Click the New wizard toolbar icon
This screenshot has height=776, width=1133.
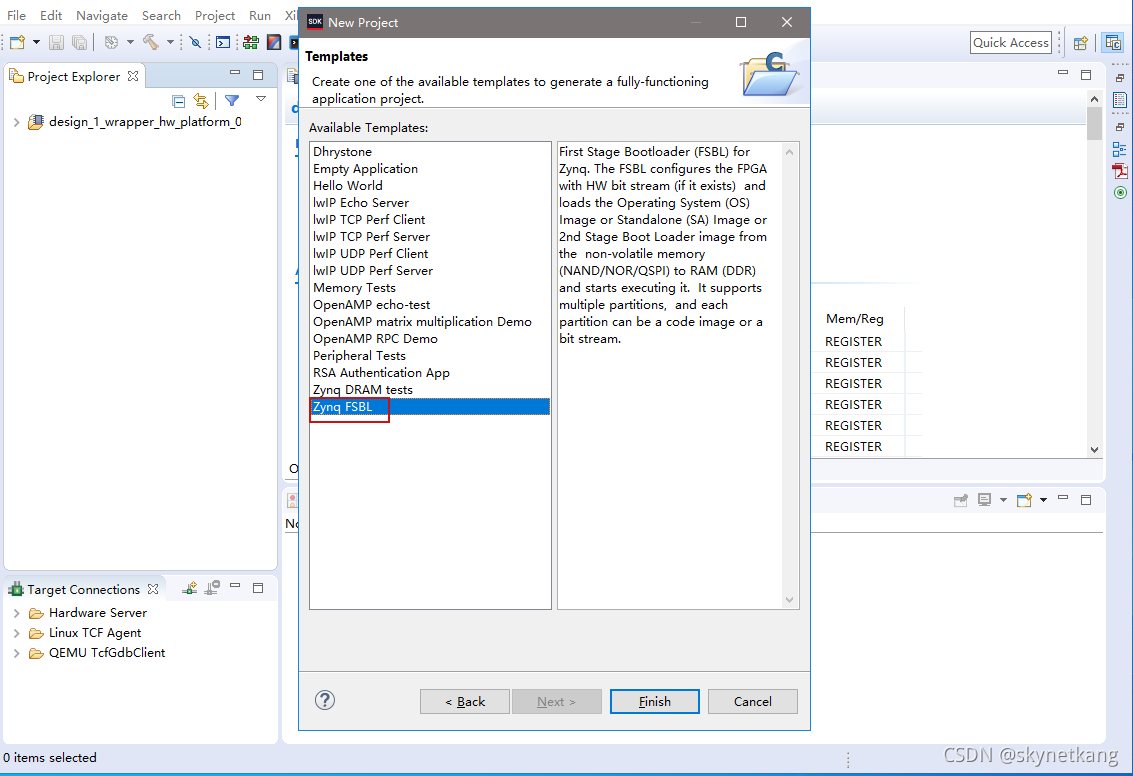[x=17, y=43]
